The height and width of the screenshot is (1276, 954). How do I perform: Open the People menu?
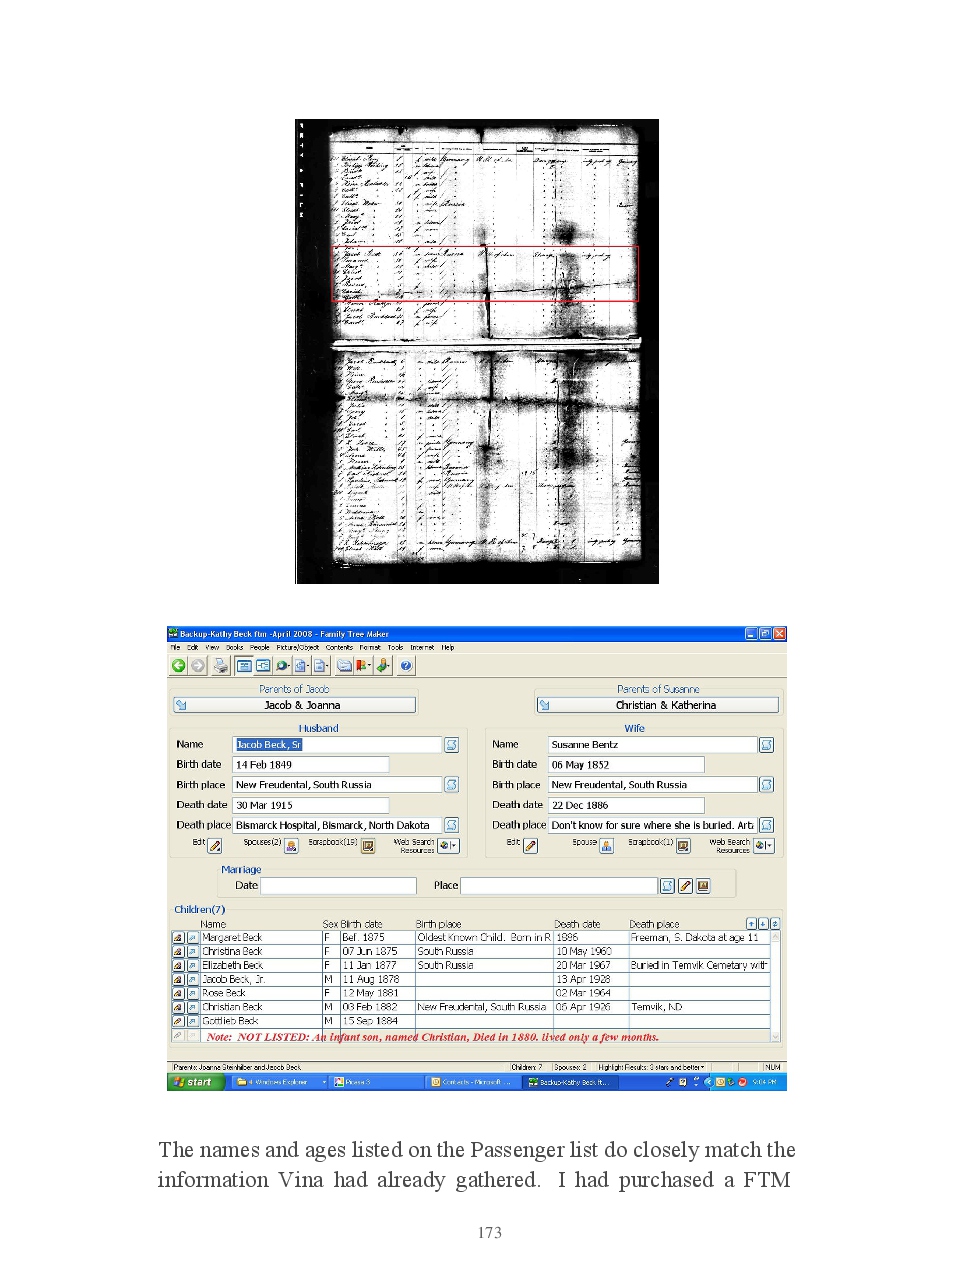pos(260,648)
